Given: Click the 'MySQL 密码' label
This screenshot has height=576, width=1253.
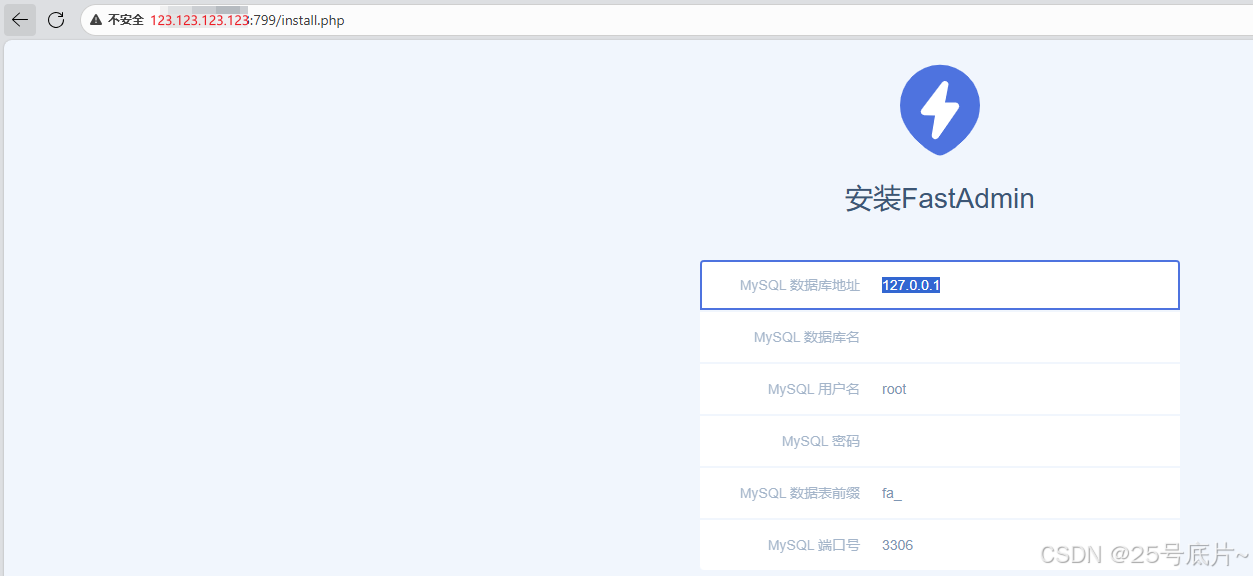Looking at the screenshot, I should [x=821, y=441].
